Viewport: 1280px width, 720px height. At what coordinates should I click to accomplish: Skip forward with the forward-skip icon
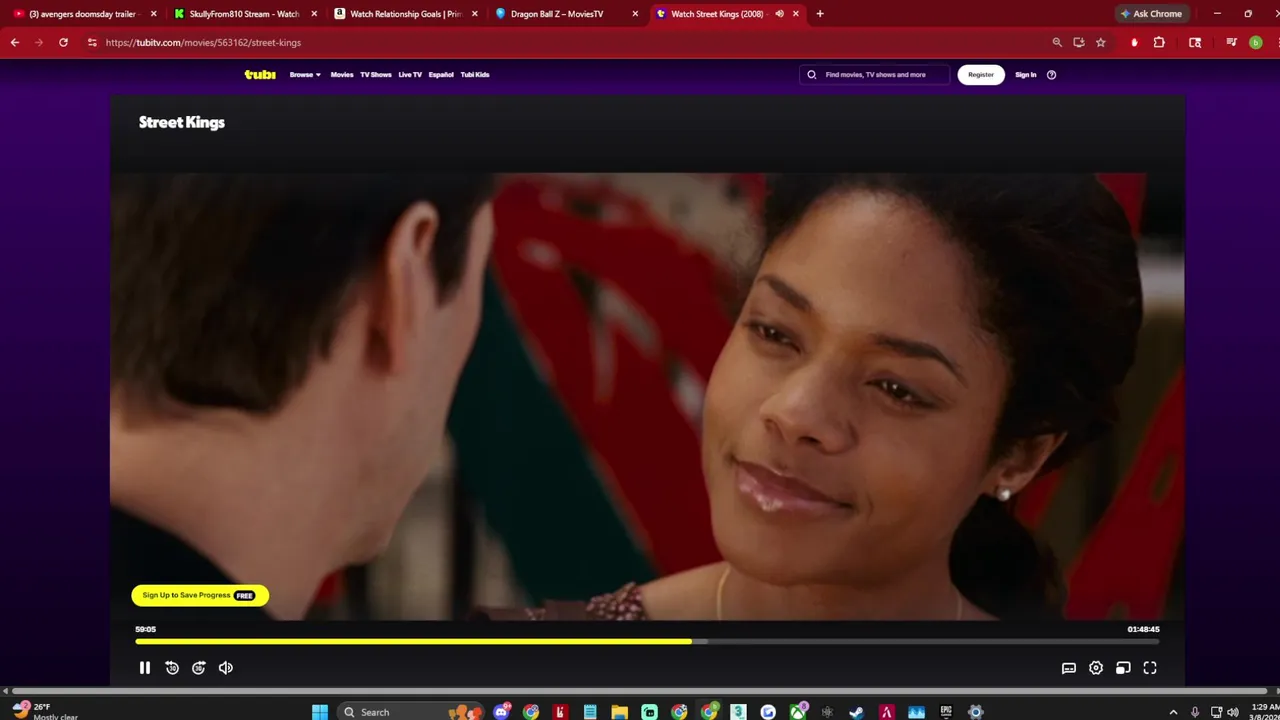pyautogui.click(x=199, y=668)
